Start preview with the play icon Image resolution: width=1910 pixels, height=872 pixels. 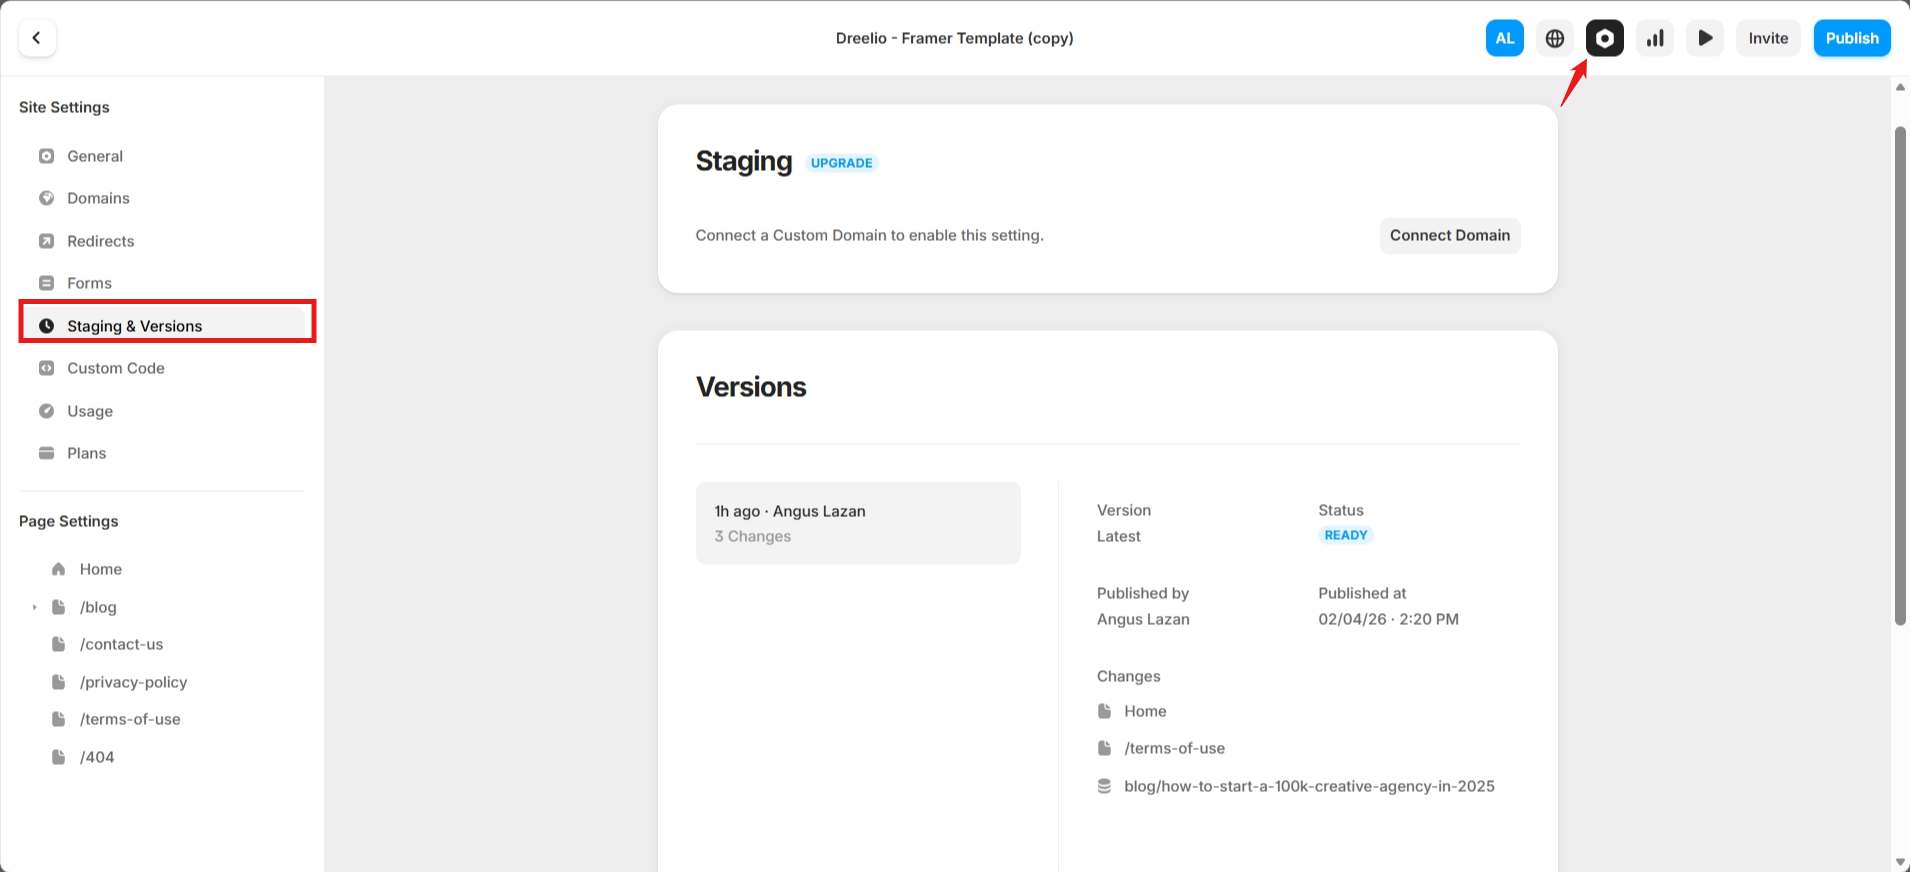click(1705, 38)
